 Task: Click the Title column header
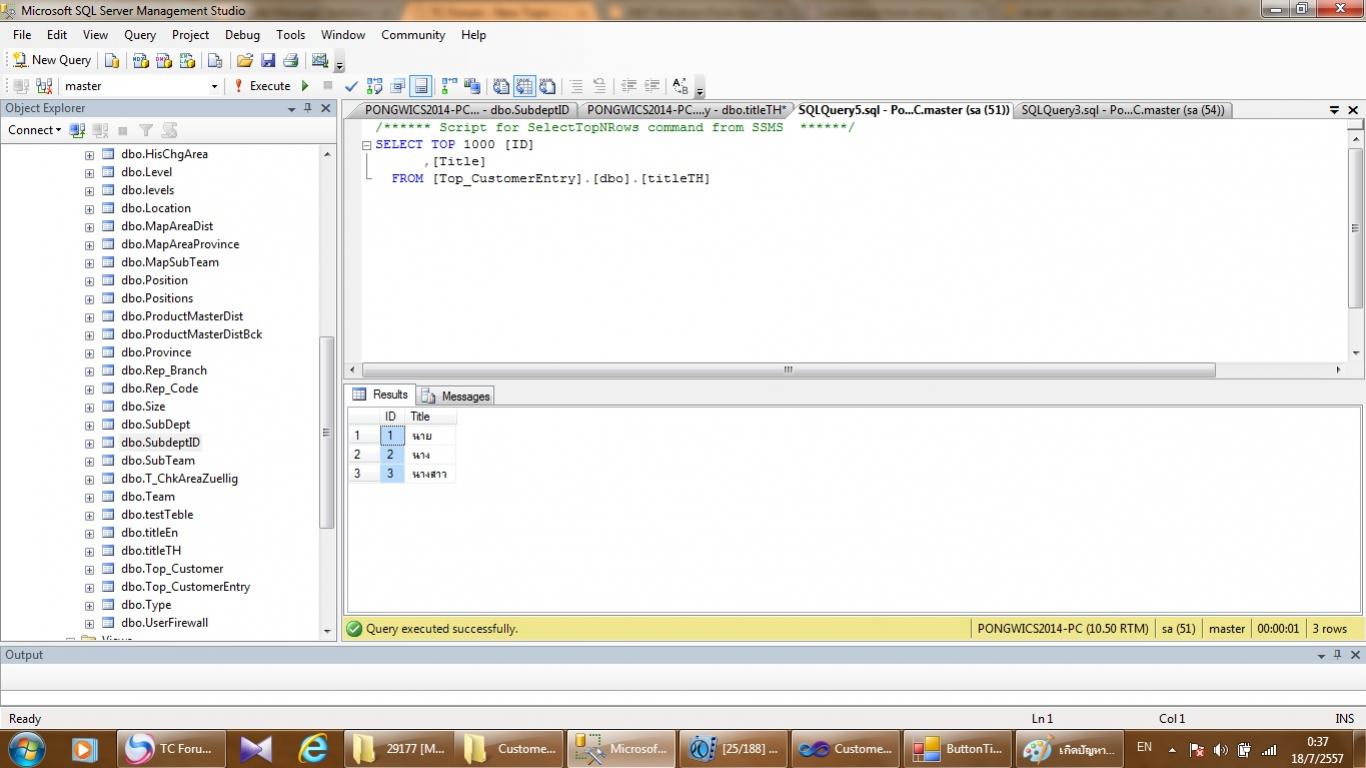pyautogui.click(x=431, y=417)
